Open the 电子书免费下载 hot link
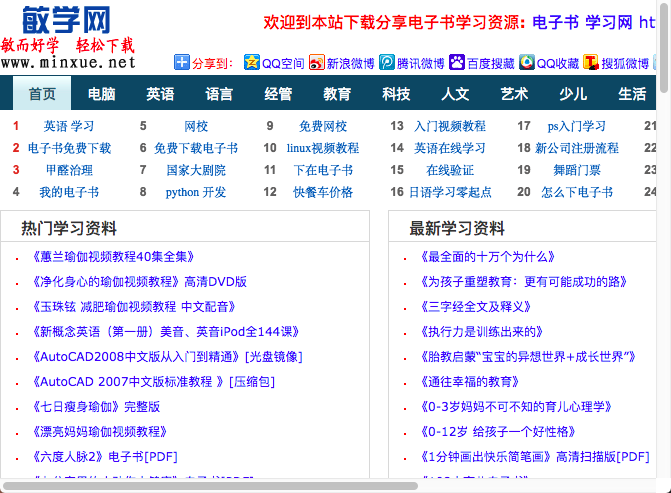Viewport: 671px width, 493px height. 69,148
